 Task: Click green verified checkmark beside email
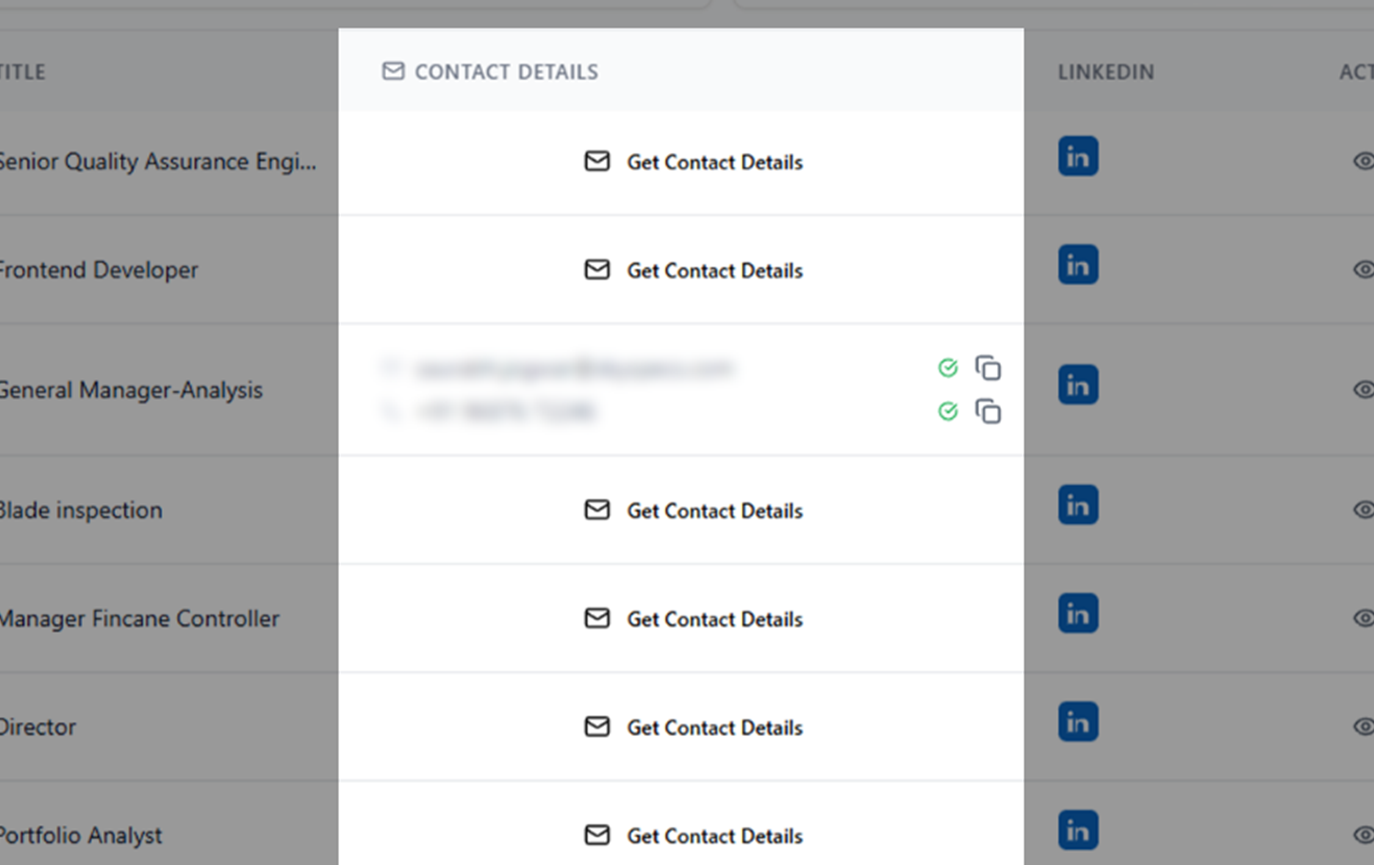click(948, 368)
